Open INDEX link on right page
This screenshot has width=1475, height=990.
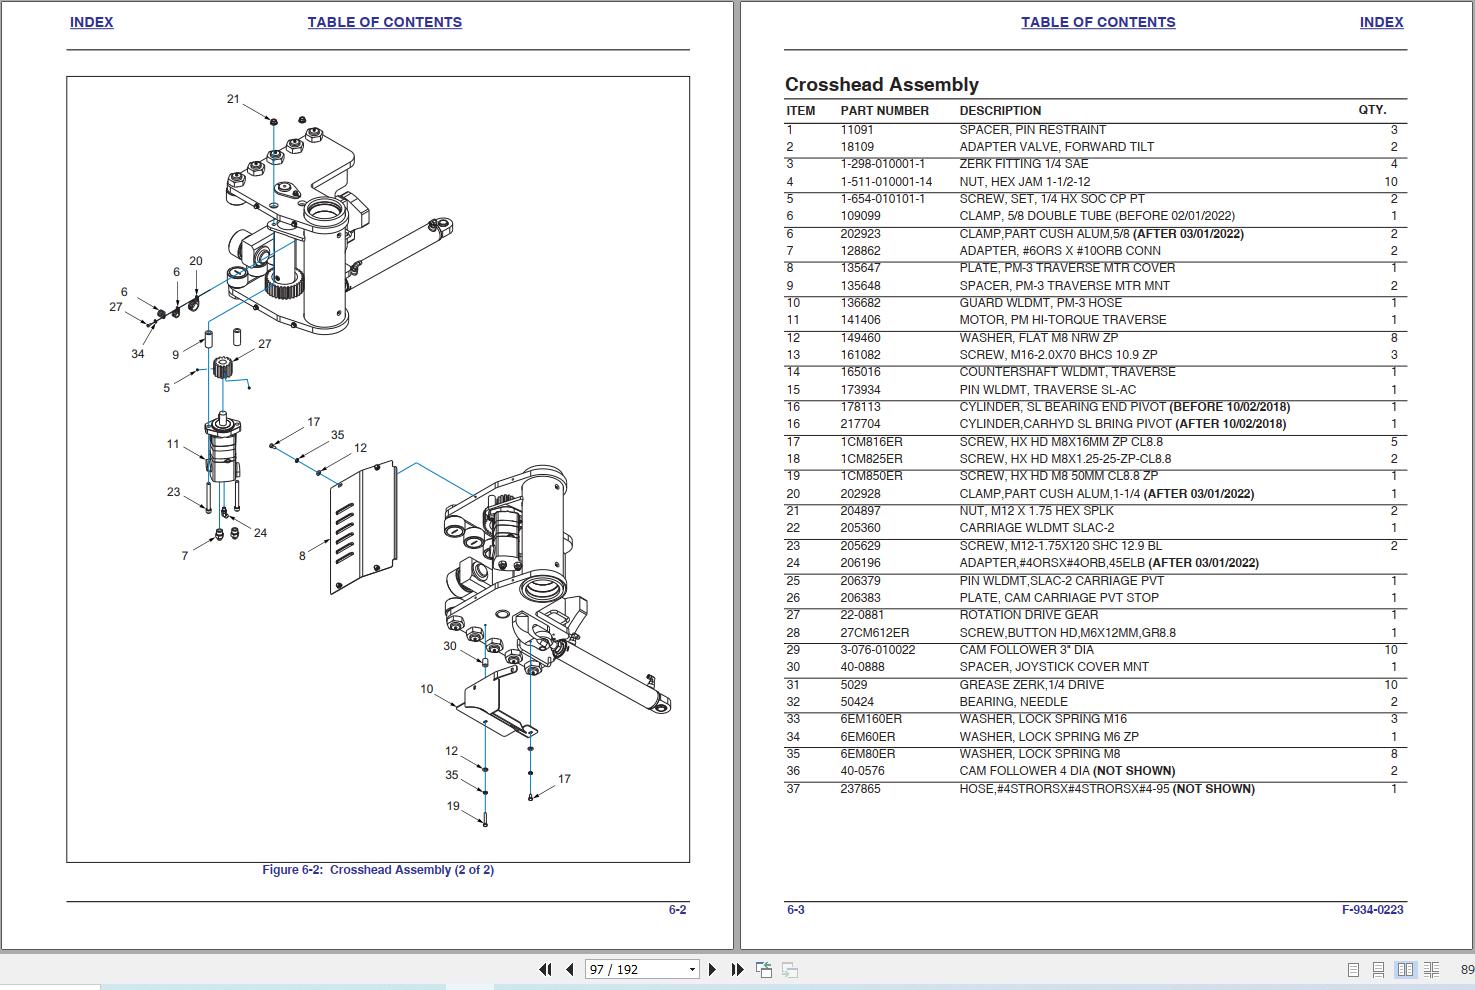[x=1381, y=22]
